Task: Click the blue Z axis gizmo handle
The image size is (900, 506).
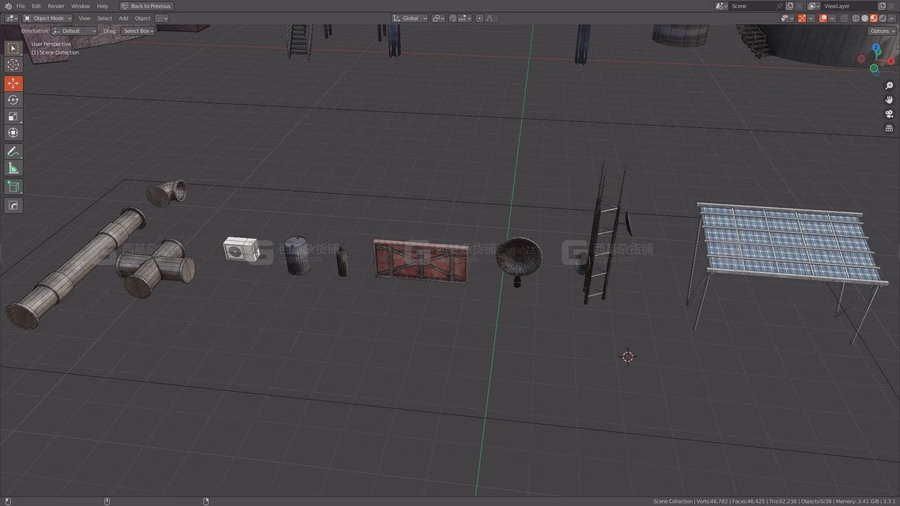Action: tap(876, 48)
